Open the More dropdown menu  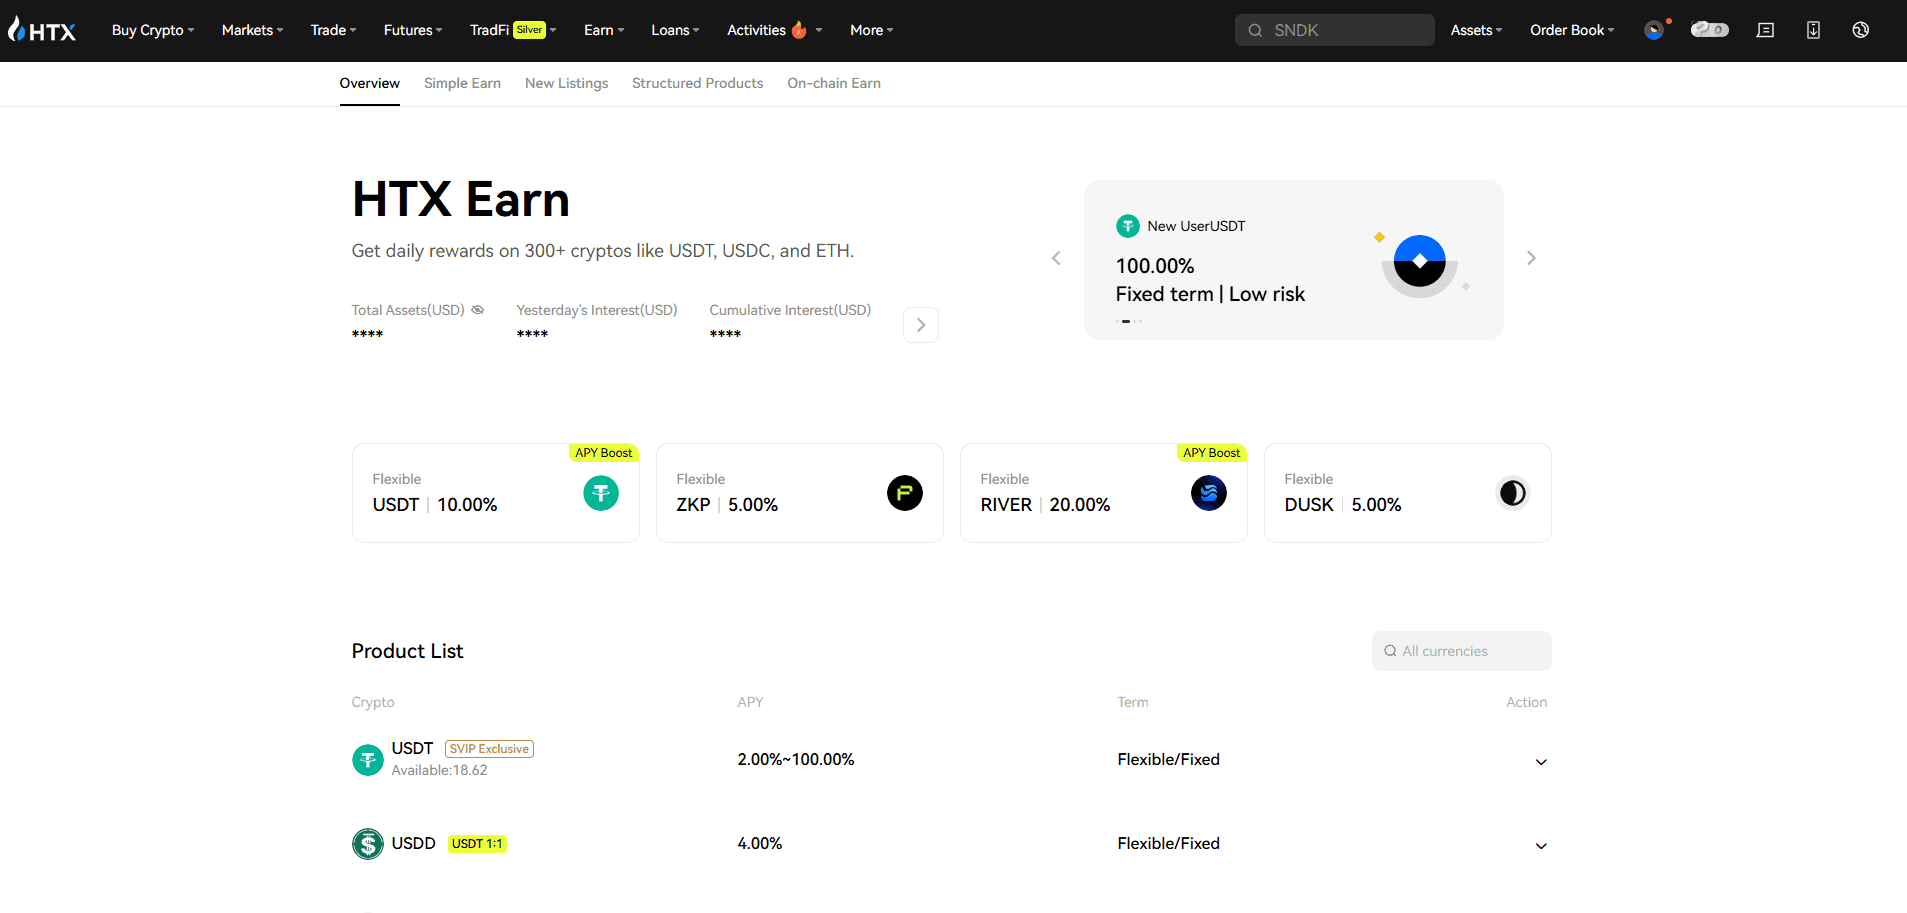pyautogui.click(x=872, y=30)
